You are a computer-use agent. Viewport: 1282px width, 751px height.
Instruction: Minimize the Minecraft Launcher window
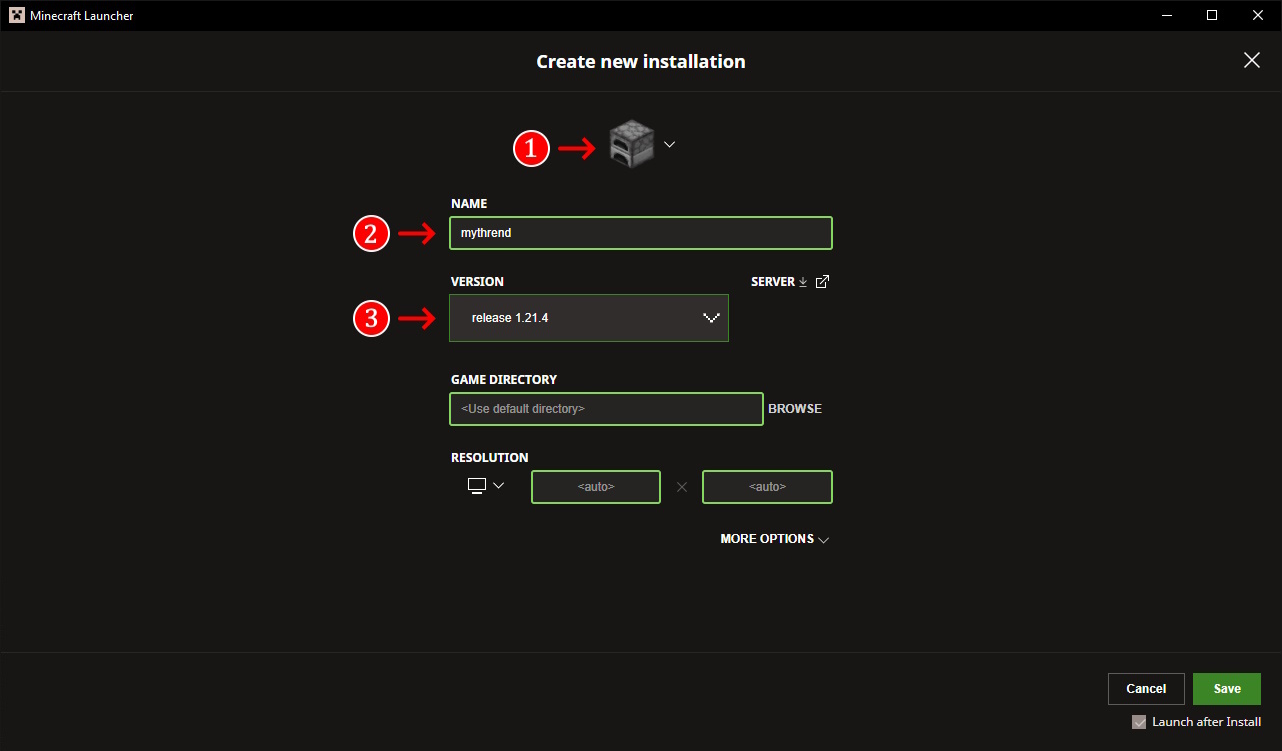tap(1166, 15)
